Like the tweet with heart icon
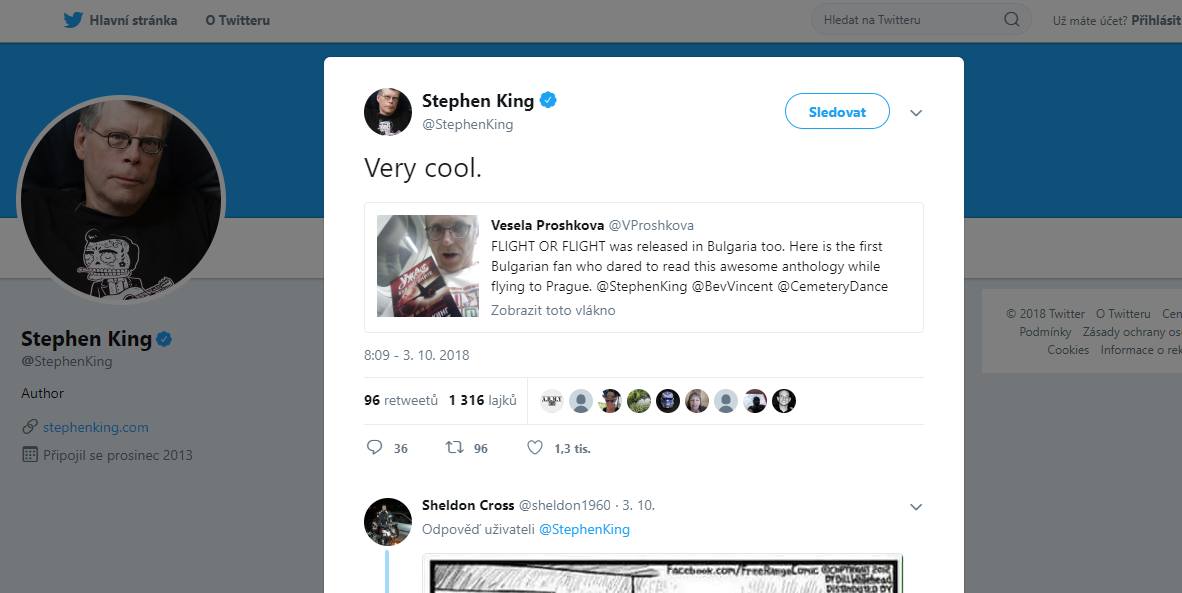1182x593 pixels. 535,448
